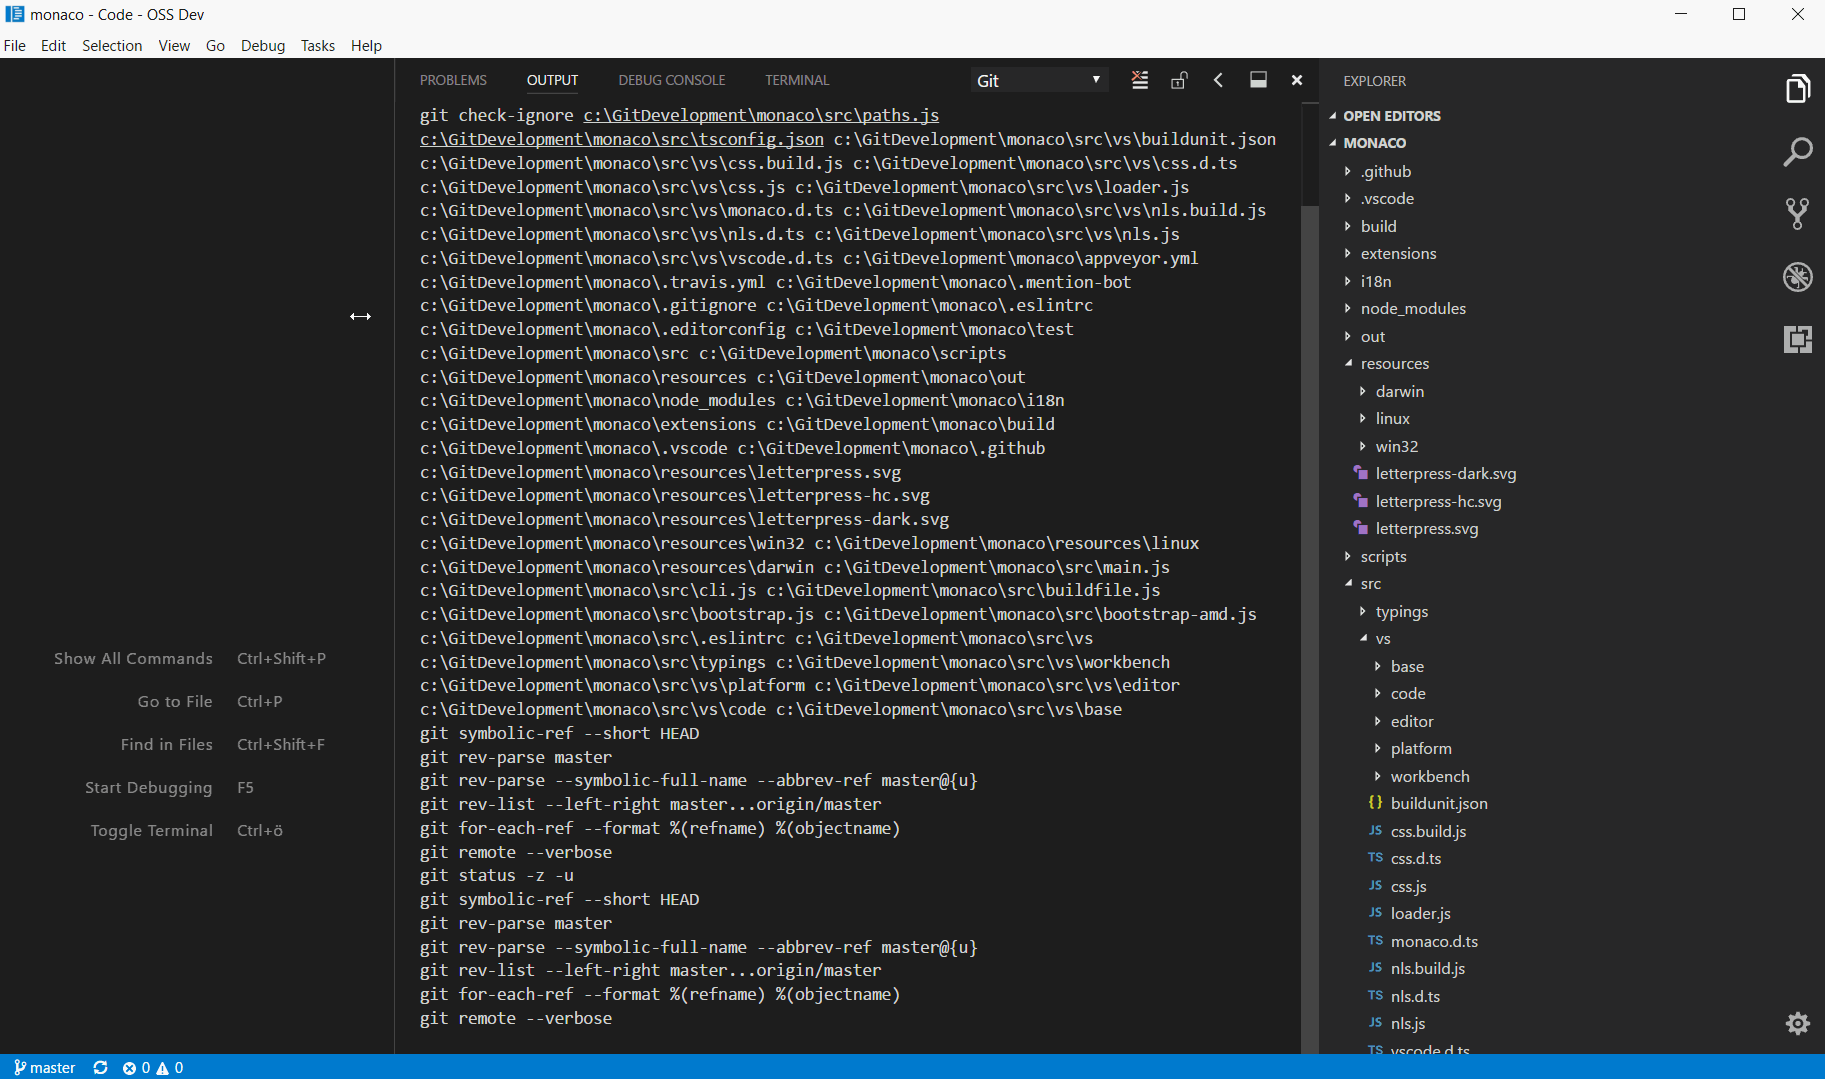Open the Manage gear icon
Image resolution: width=1825 pixels, height=1079 pixels.
(1797, 1023)
